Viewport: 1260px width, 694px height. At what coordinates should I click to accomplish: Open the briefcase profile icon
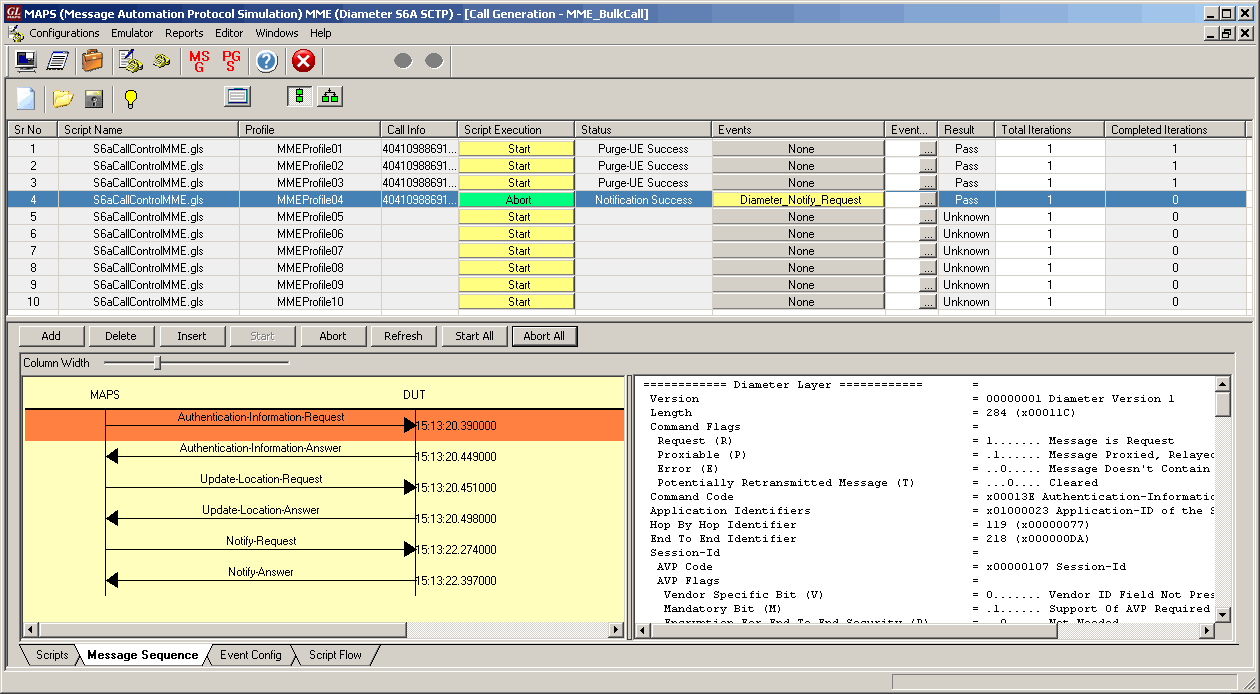click(93, 61)
